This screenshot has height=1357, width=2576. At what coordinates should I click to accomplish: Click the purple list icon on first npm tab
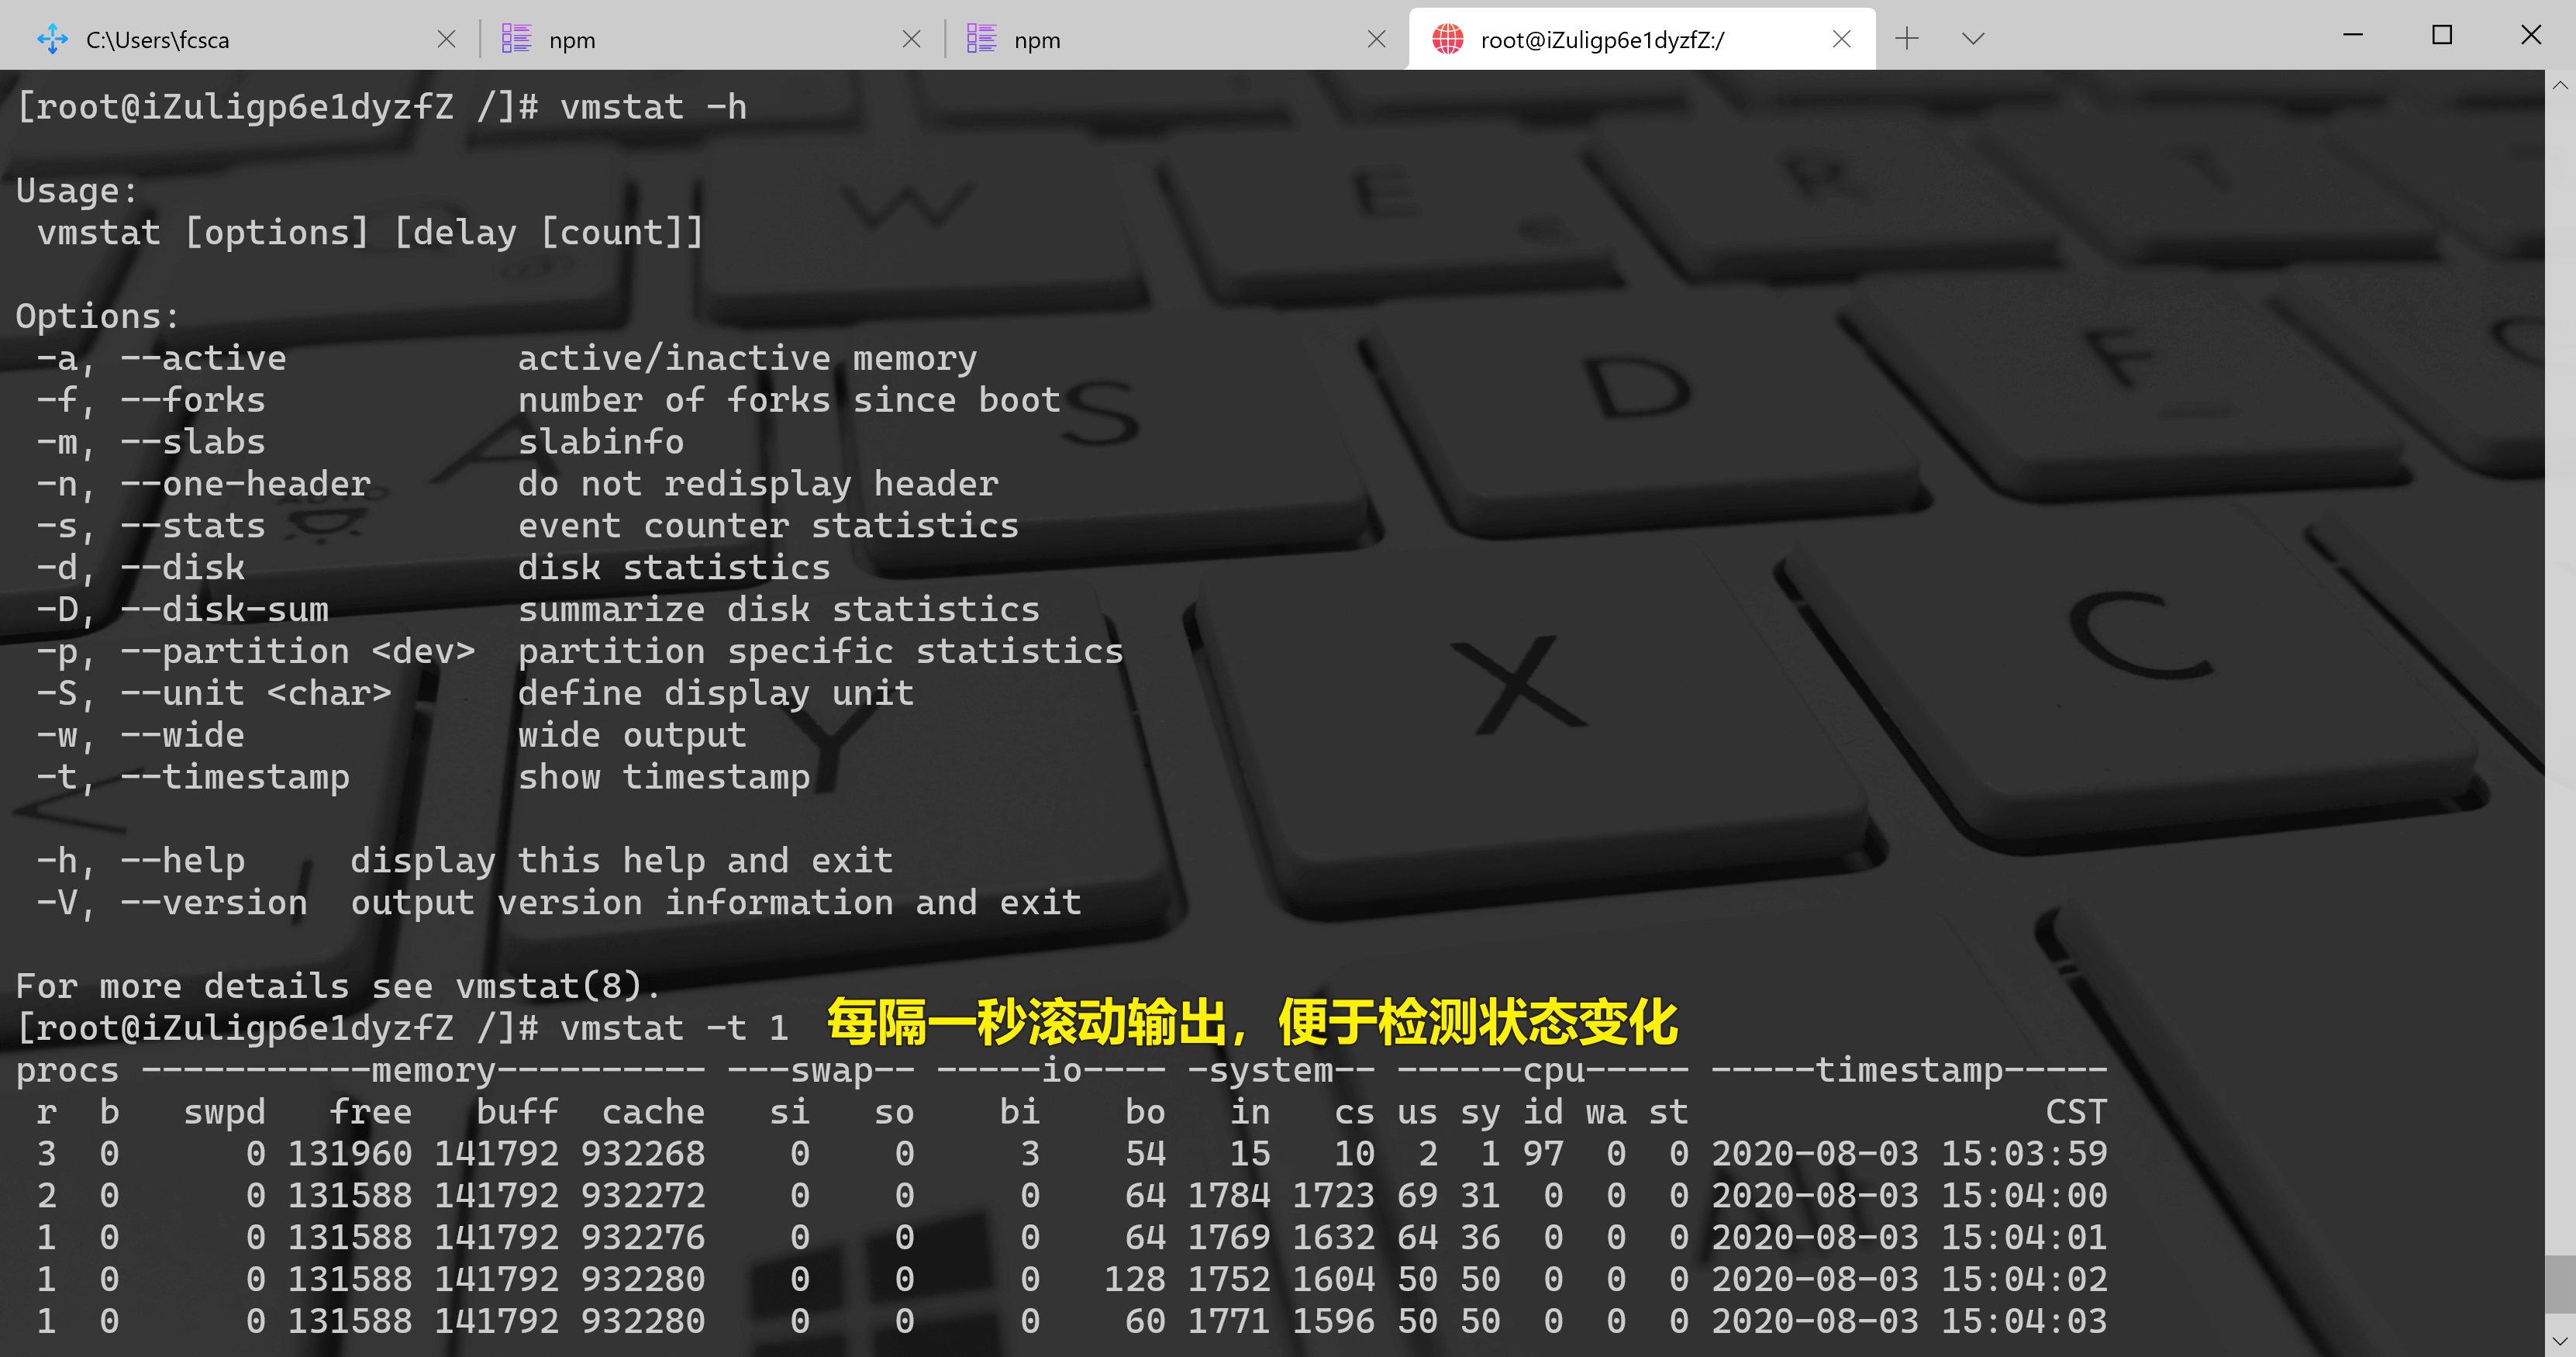[516, 39]
